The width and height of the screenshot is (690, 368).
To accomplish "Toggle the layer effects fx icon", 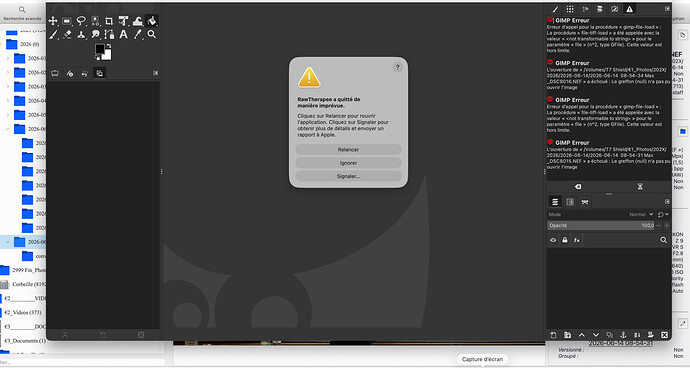I will tap(576, 240).
